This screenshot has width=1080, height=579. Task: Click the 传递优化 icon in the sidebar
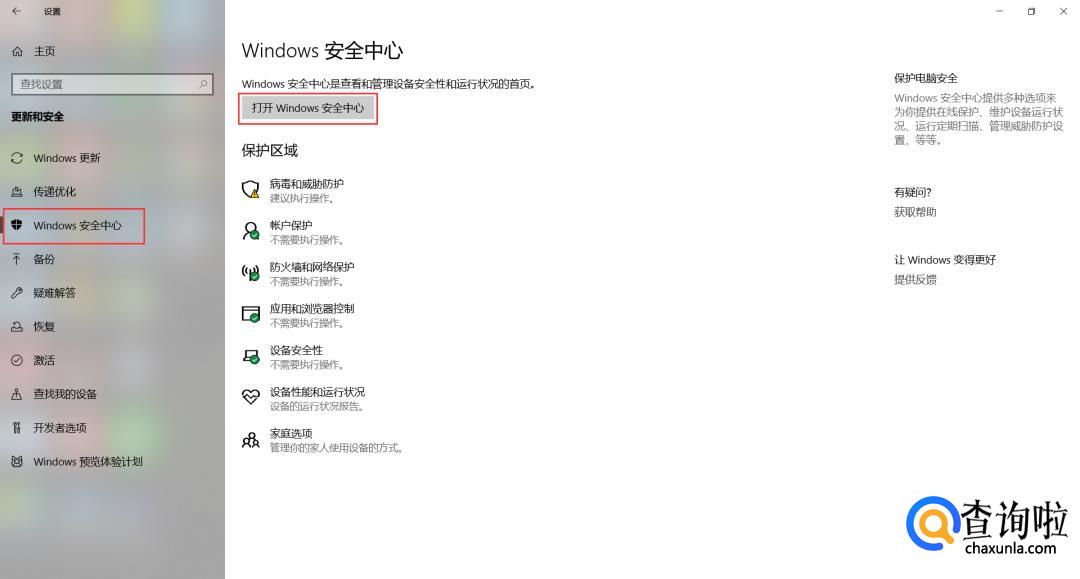17,192
